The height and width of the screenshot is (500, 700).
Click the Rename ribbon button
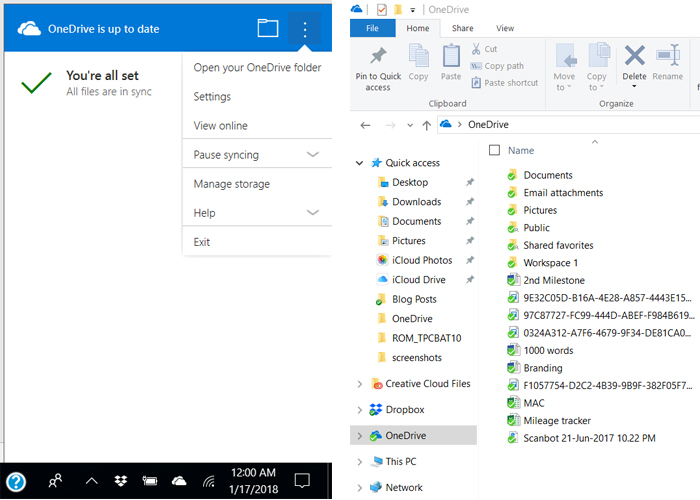667,62
